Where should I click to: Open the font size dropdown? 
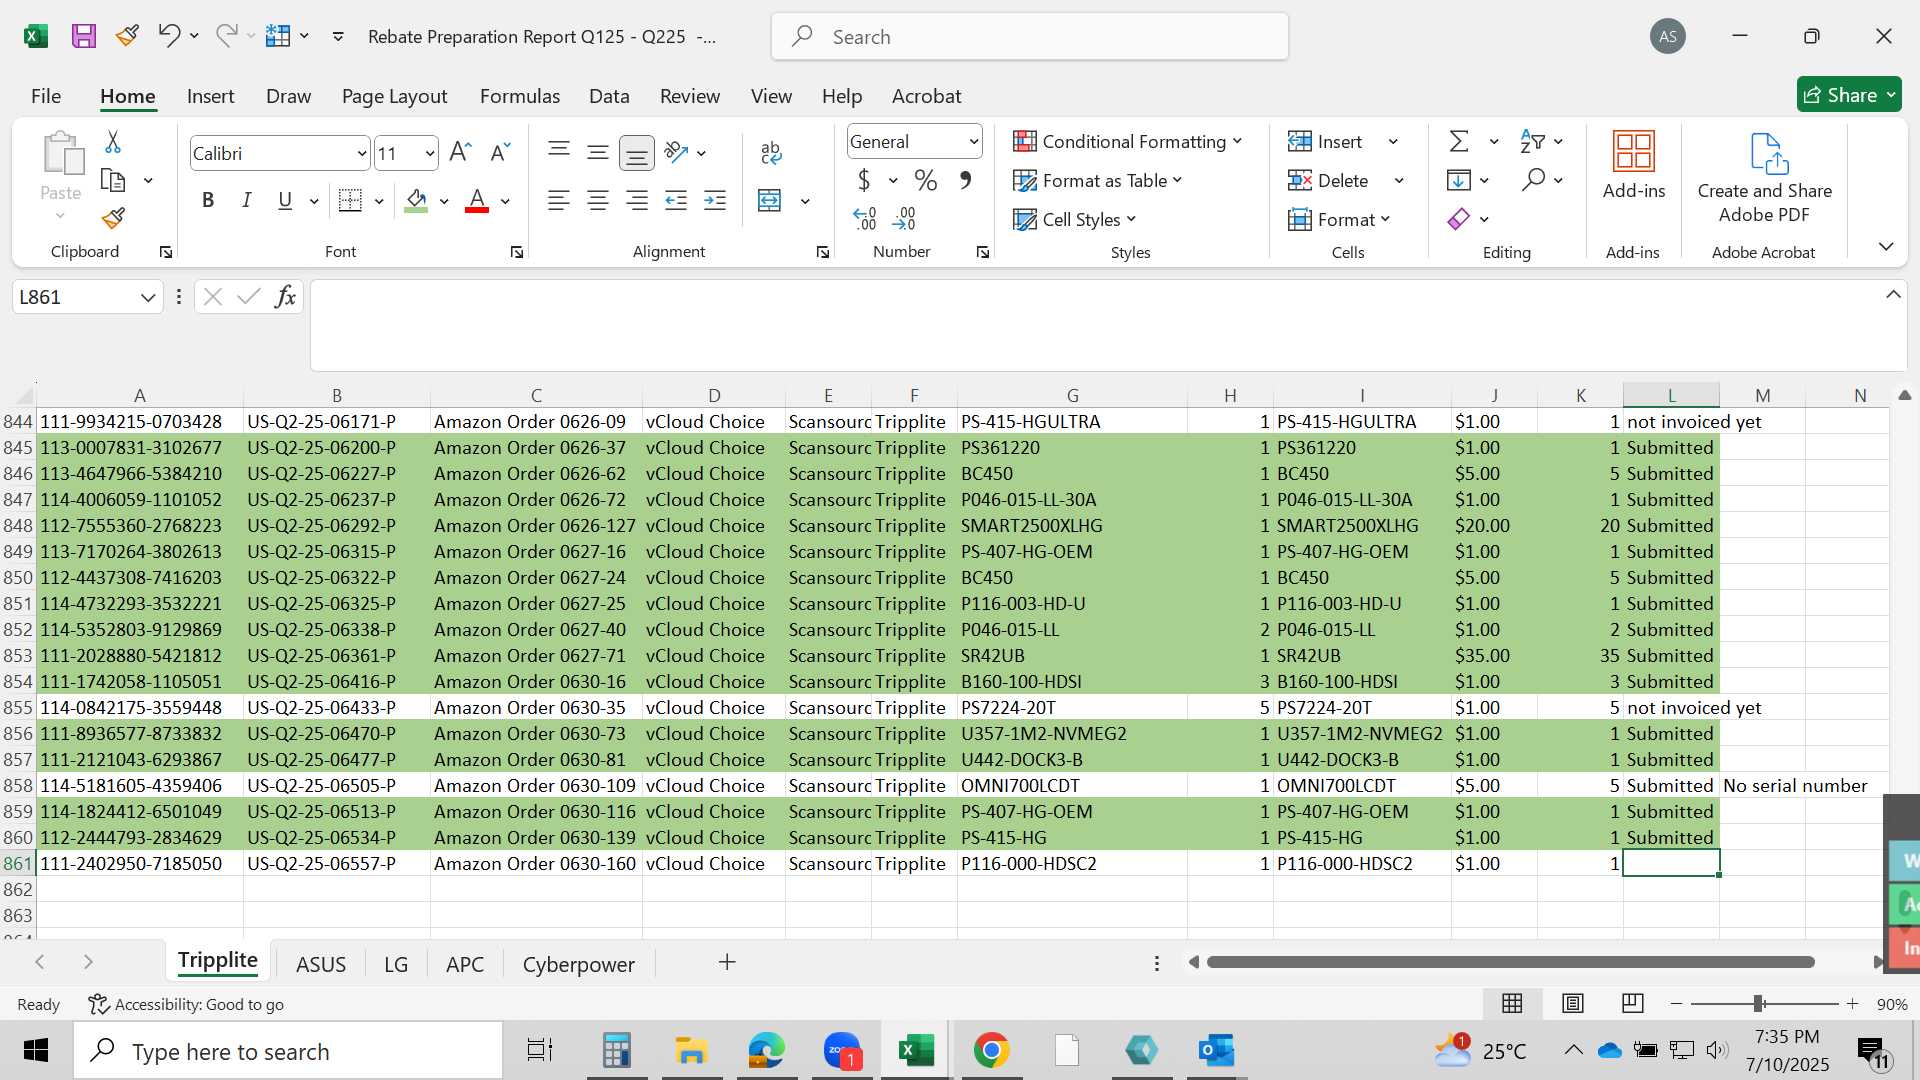(x=430, y=154)
